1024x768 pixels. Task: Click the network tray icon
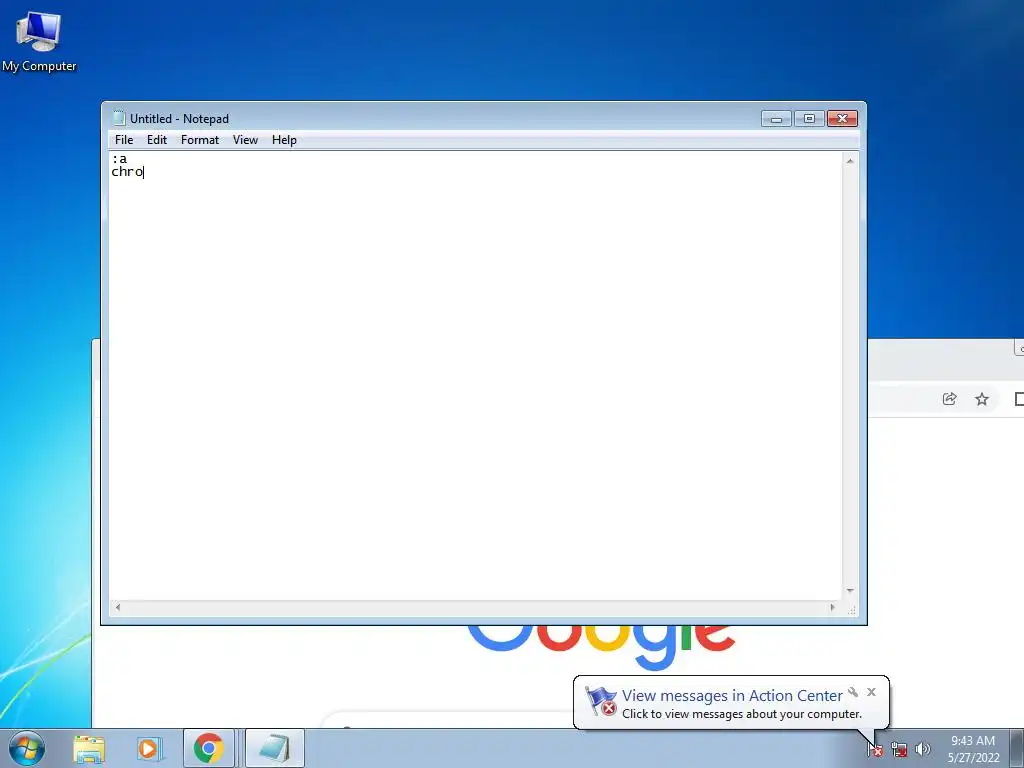(x=899, y=750)
